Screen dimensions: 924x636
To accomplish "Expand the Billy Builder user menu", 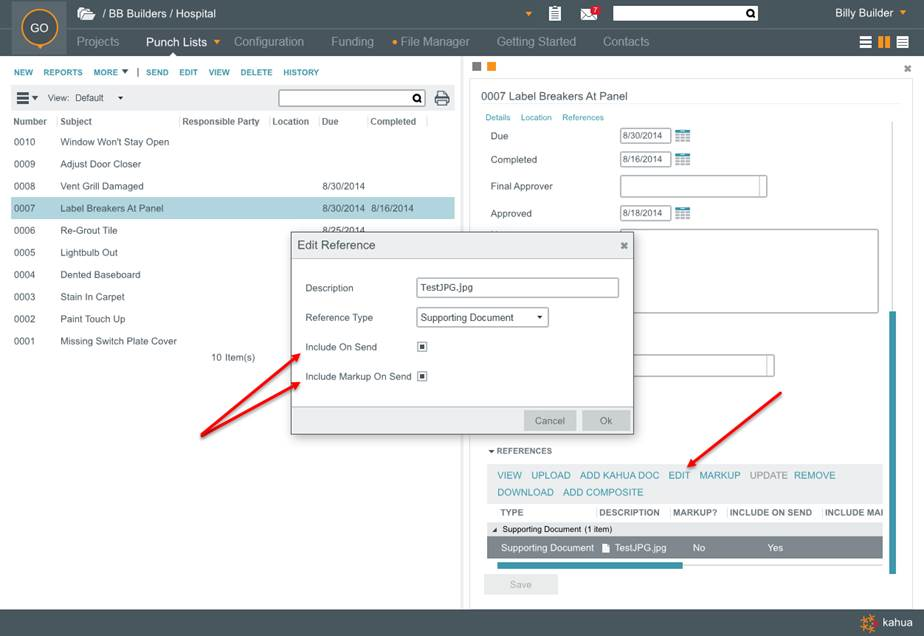I will coord(870,14).
